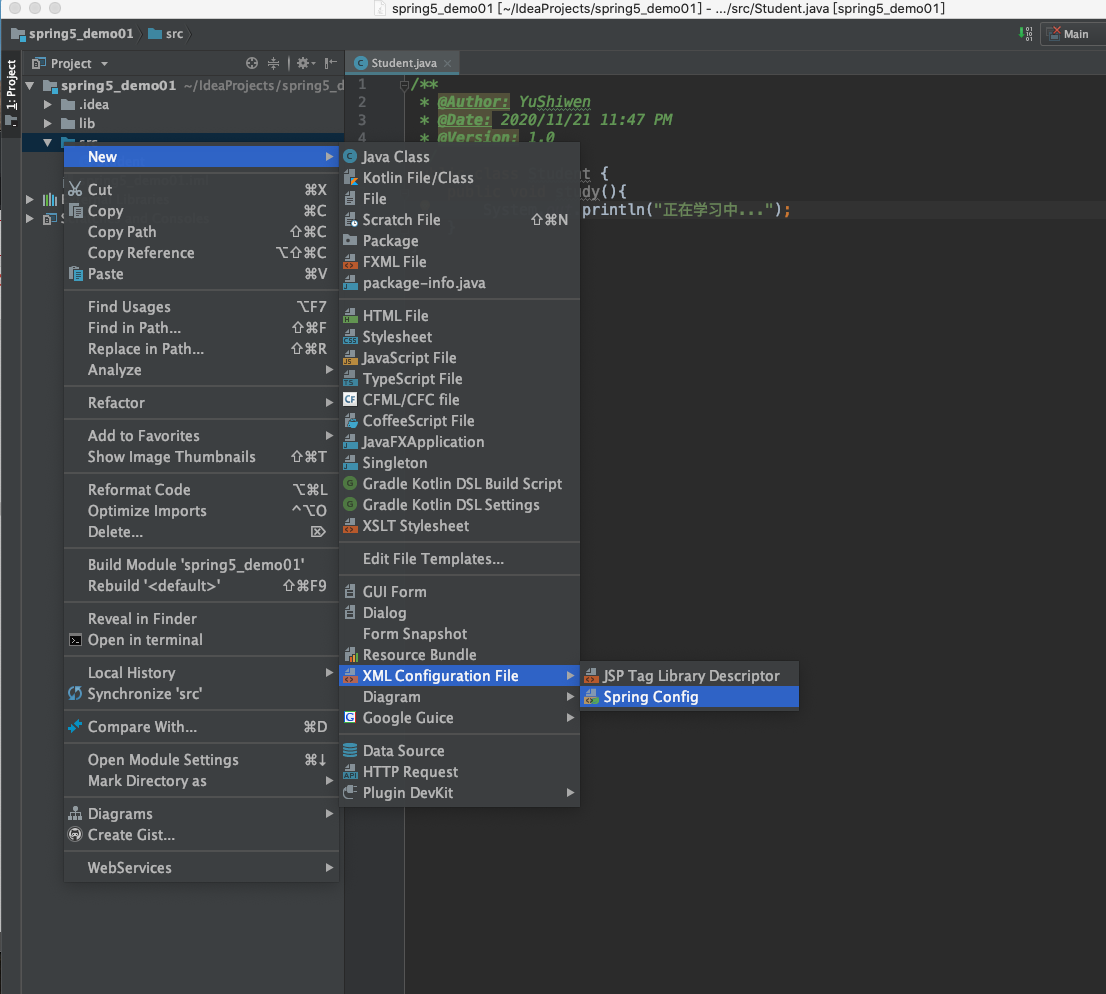1106x994 pixels.
Task: Click spring5_demo01 in the breadcrumb
Action: 73,34
